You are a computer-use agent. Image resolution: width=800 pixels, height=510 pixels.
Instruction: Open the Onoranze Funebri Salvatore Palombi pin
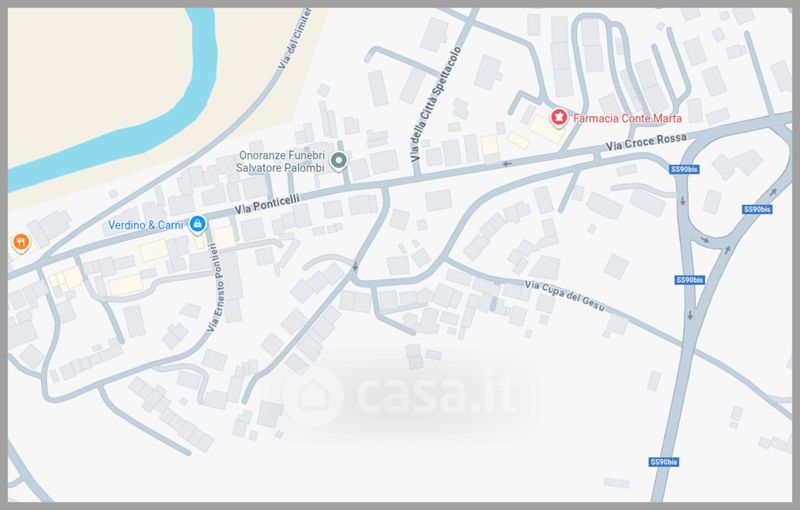[x=338, y=161]
